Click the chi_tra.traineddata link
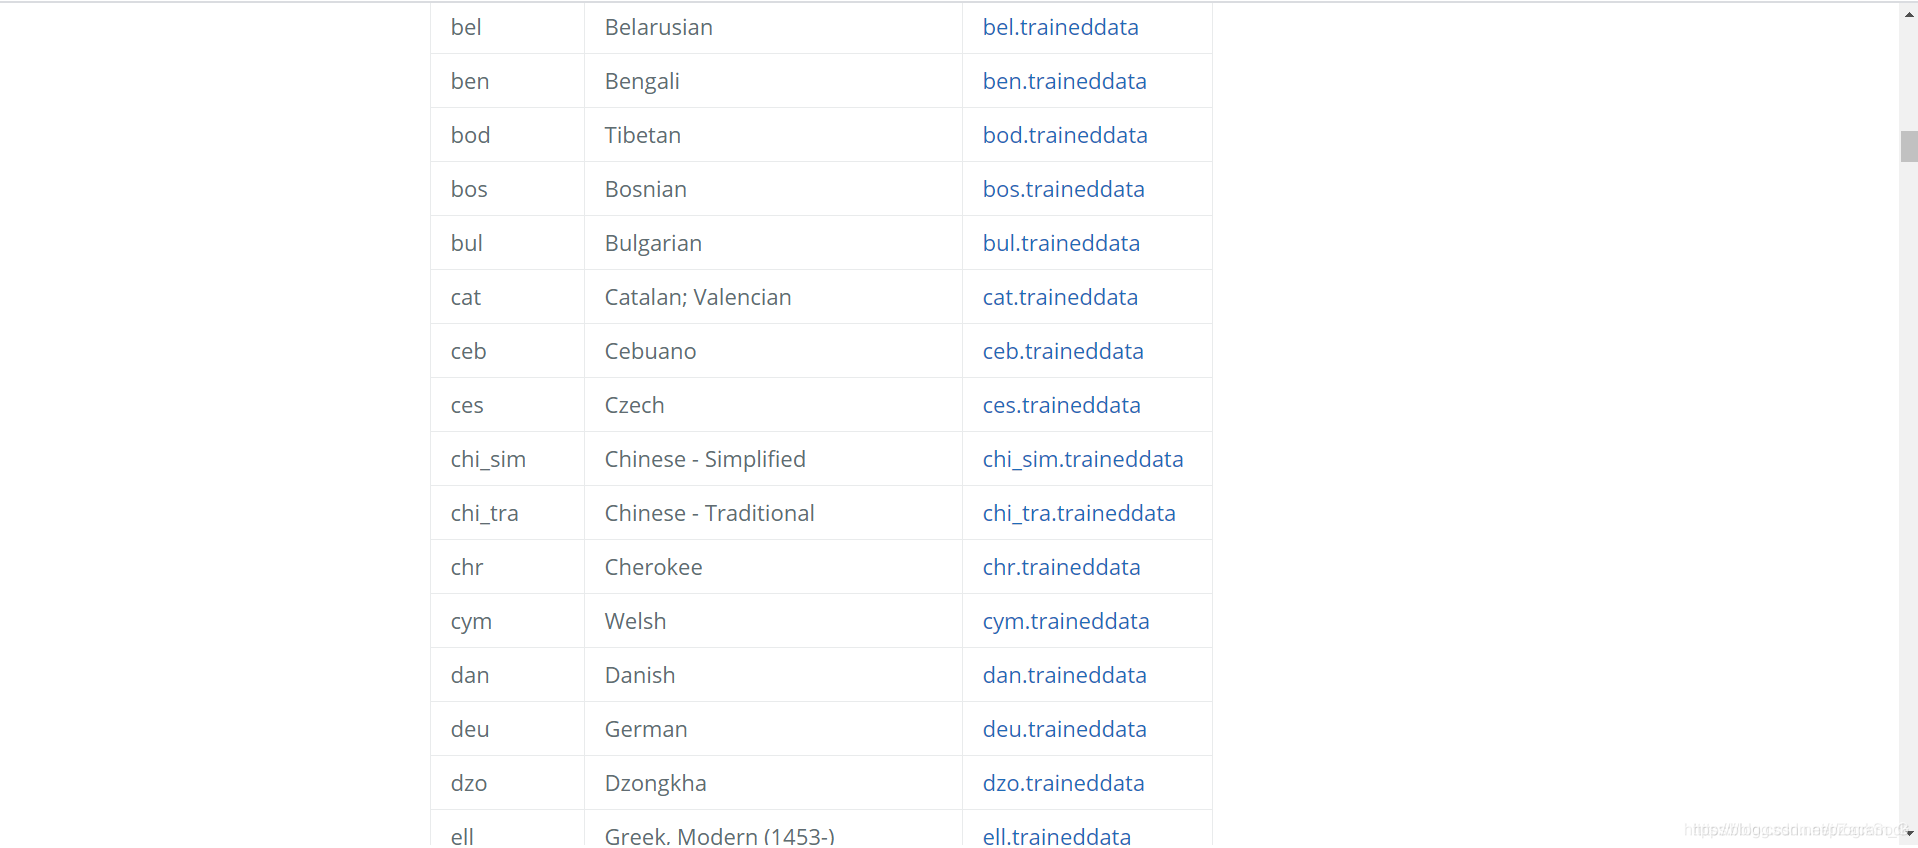 (x=1078, y=513)
